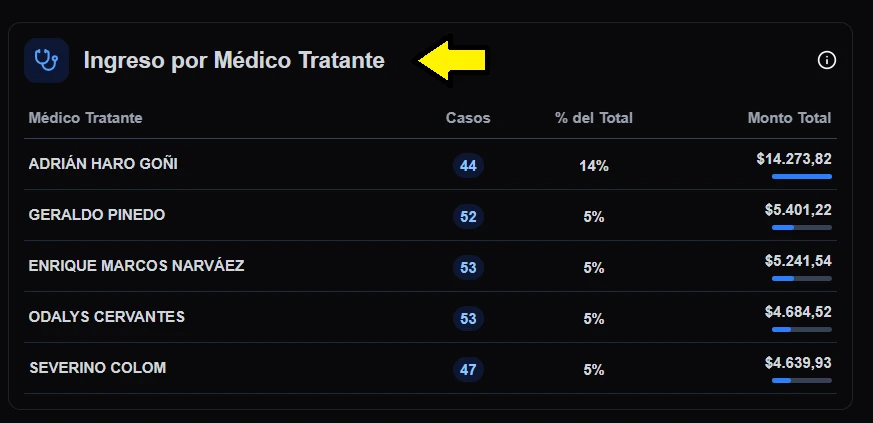Click the progress bar under $4.639,93
Screen dimensions: 873x423
pyautogui.click(x=801, y=380)
